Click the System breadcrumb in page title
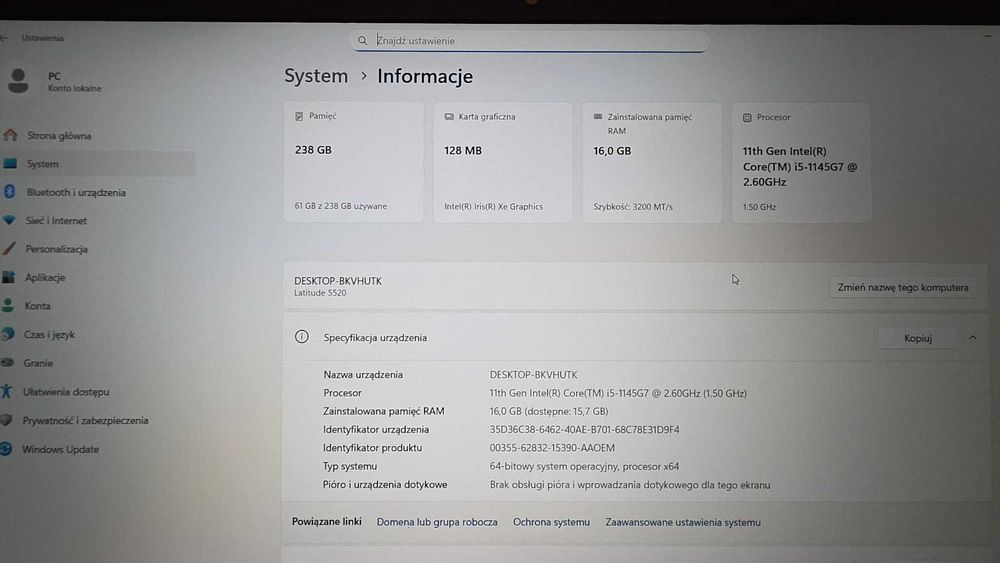Screen dimensions: 1000x563 click(x=316, y=76)
